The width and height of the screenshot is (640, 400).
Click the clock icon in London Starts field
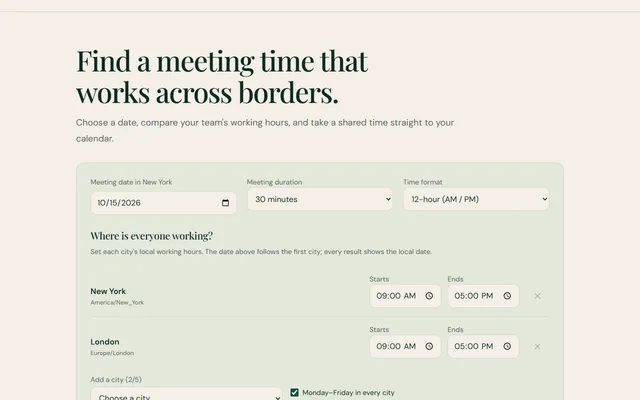click(x=429, y=347)
